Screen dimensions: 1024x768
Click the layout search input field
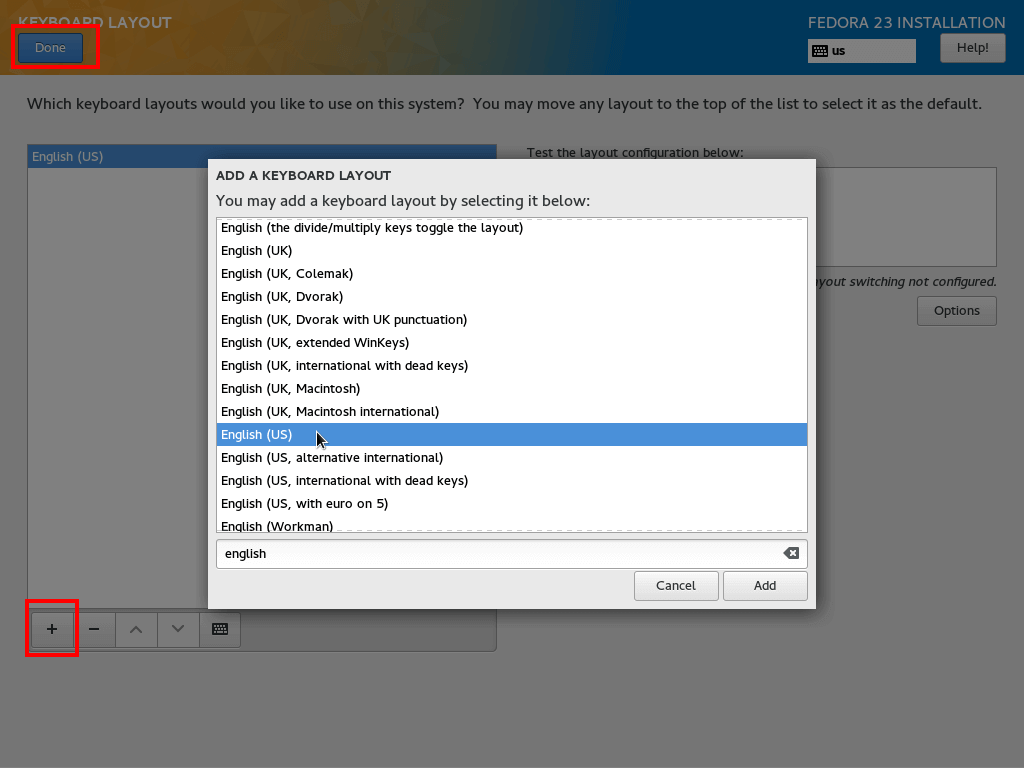pyautogui.click(x=500, y=553)
